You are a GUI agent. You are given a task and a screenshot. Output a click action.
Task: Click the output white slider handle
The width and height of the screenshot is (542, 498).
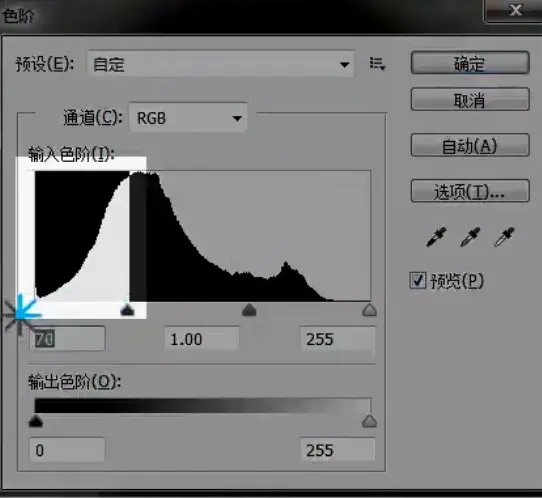pos(370,421)
